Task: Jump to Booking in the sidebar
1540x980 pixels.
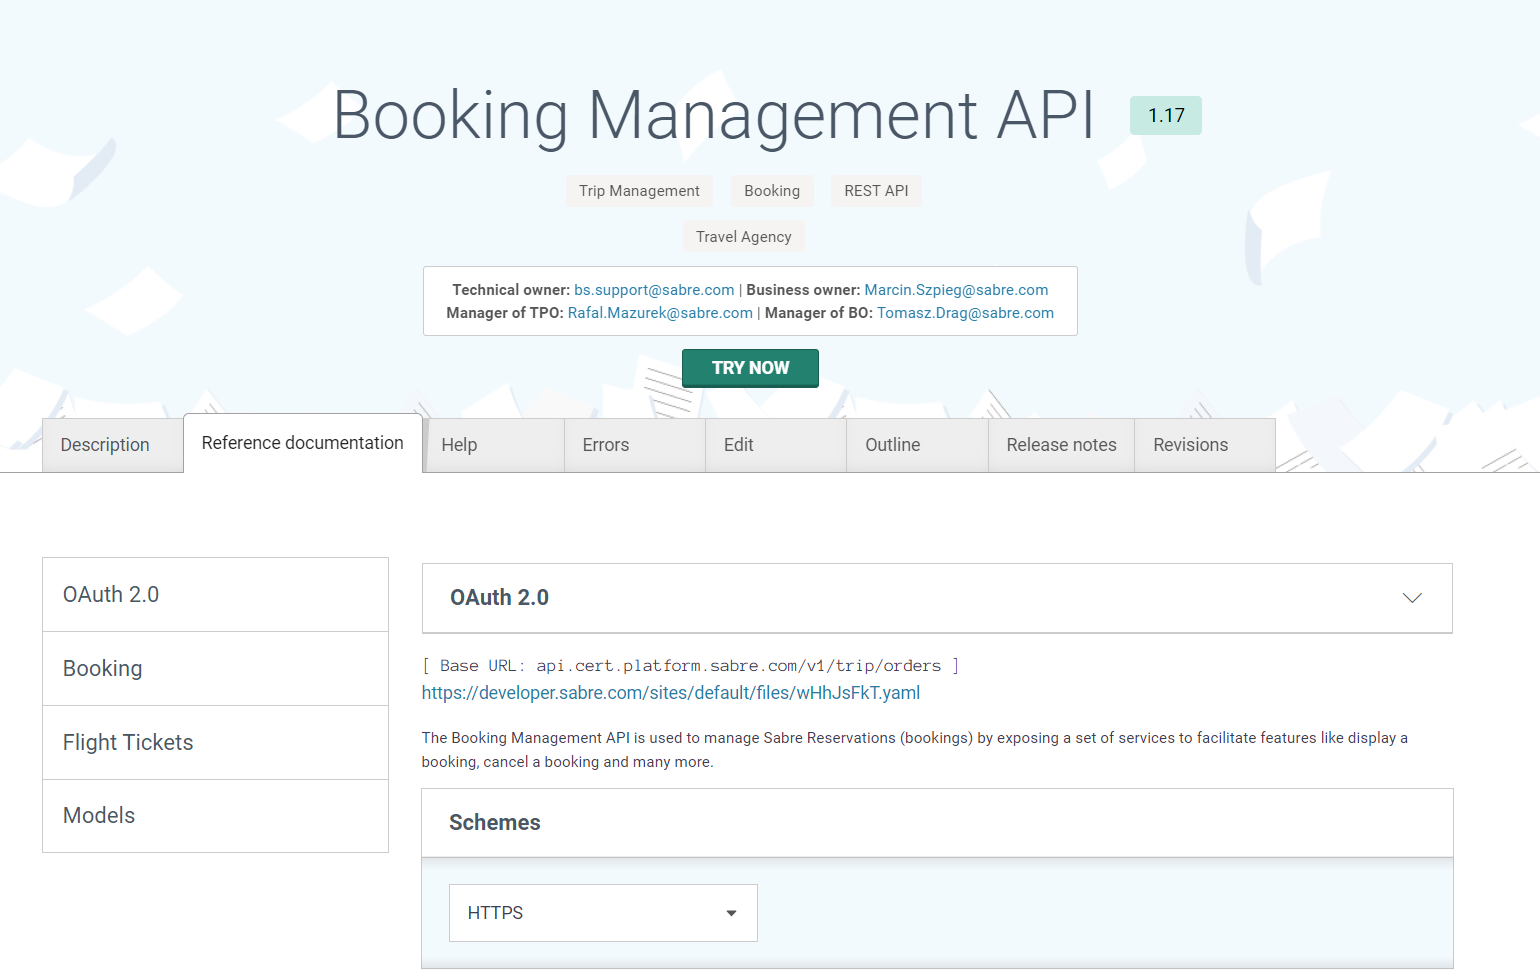Action: click(215, 669)
